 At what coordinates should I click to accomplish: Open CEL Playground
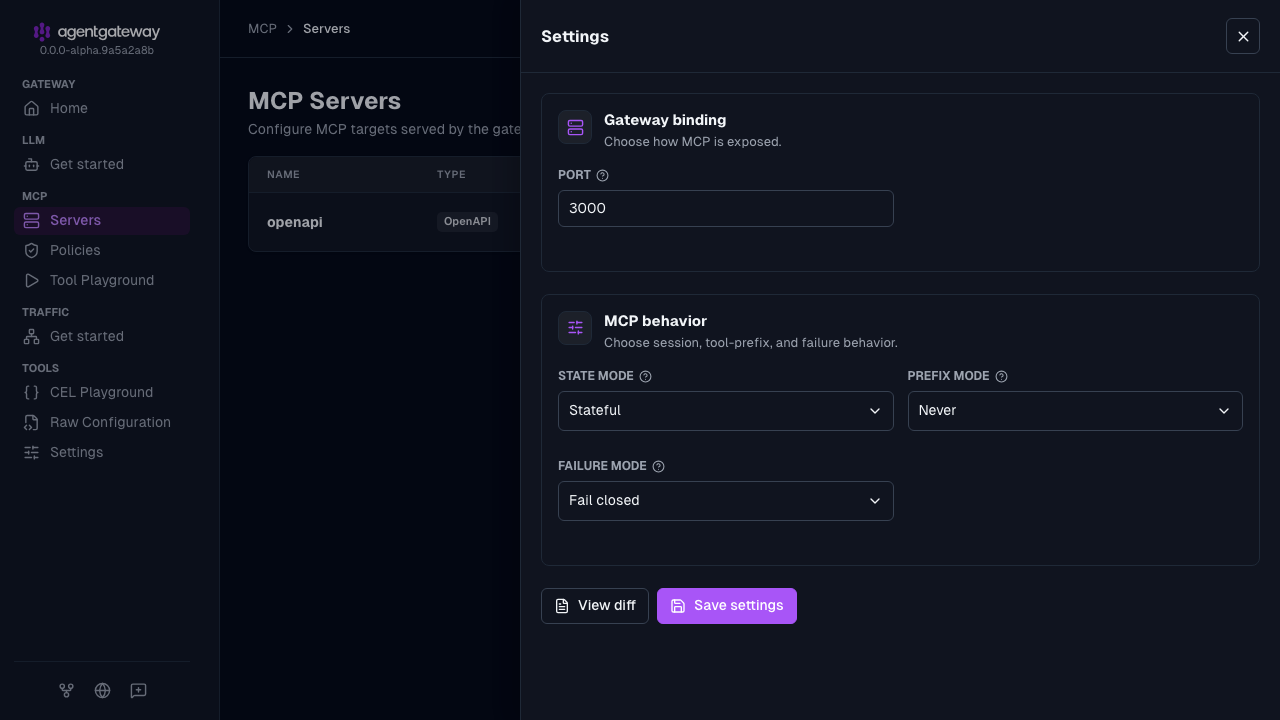click(102, 392)
